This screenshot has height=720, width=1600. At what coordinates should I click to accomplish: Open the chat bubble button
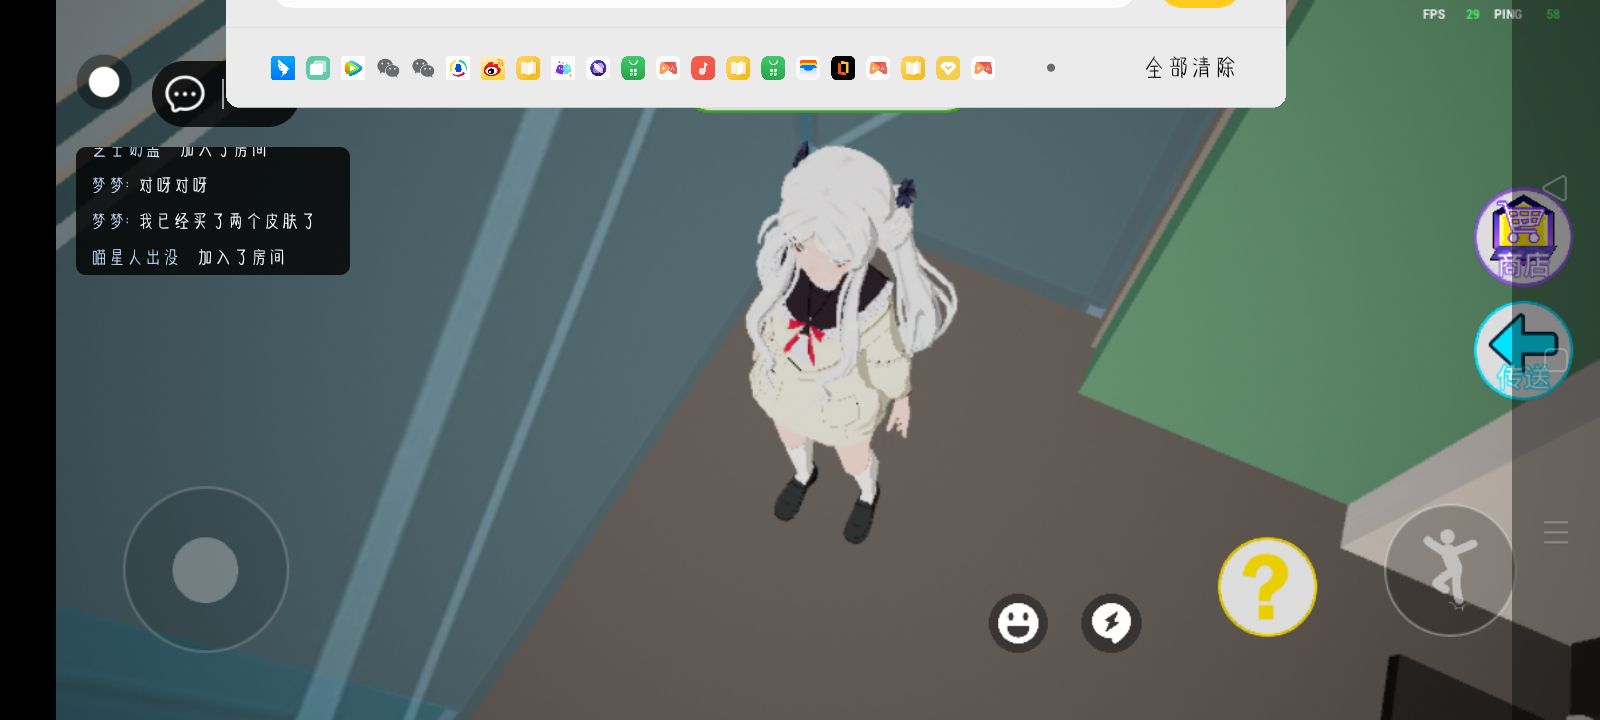[x=185, y=95]
